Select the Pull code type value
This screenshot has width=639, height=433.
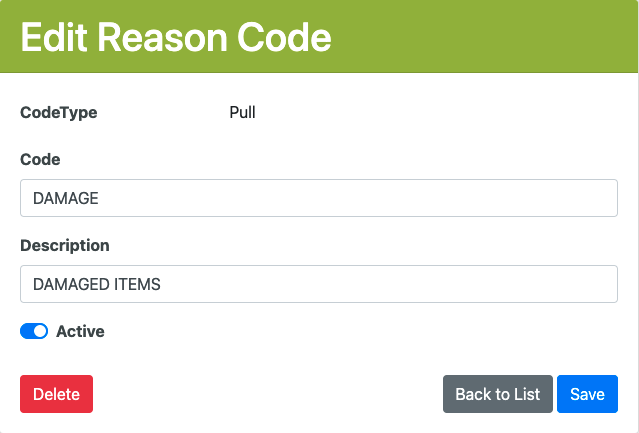point(242,112)
